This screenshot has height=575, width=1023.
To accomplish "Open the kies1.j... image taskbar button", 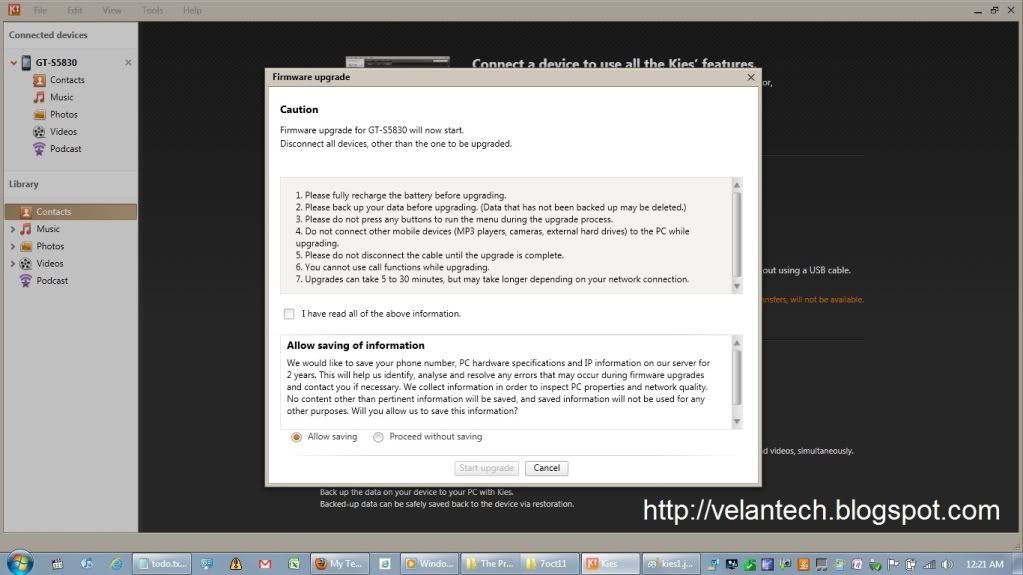I will coord(671,564).
